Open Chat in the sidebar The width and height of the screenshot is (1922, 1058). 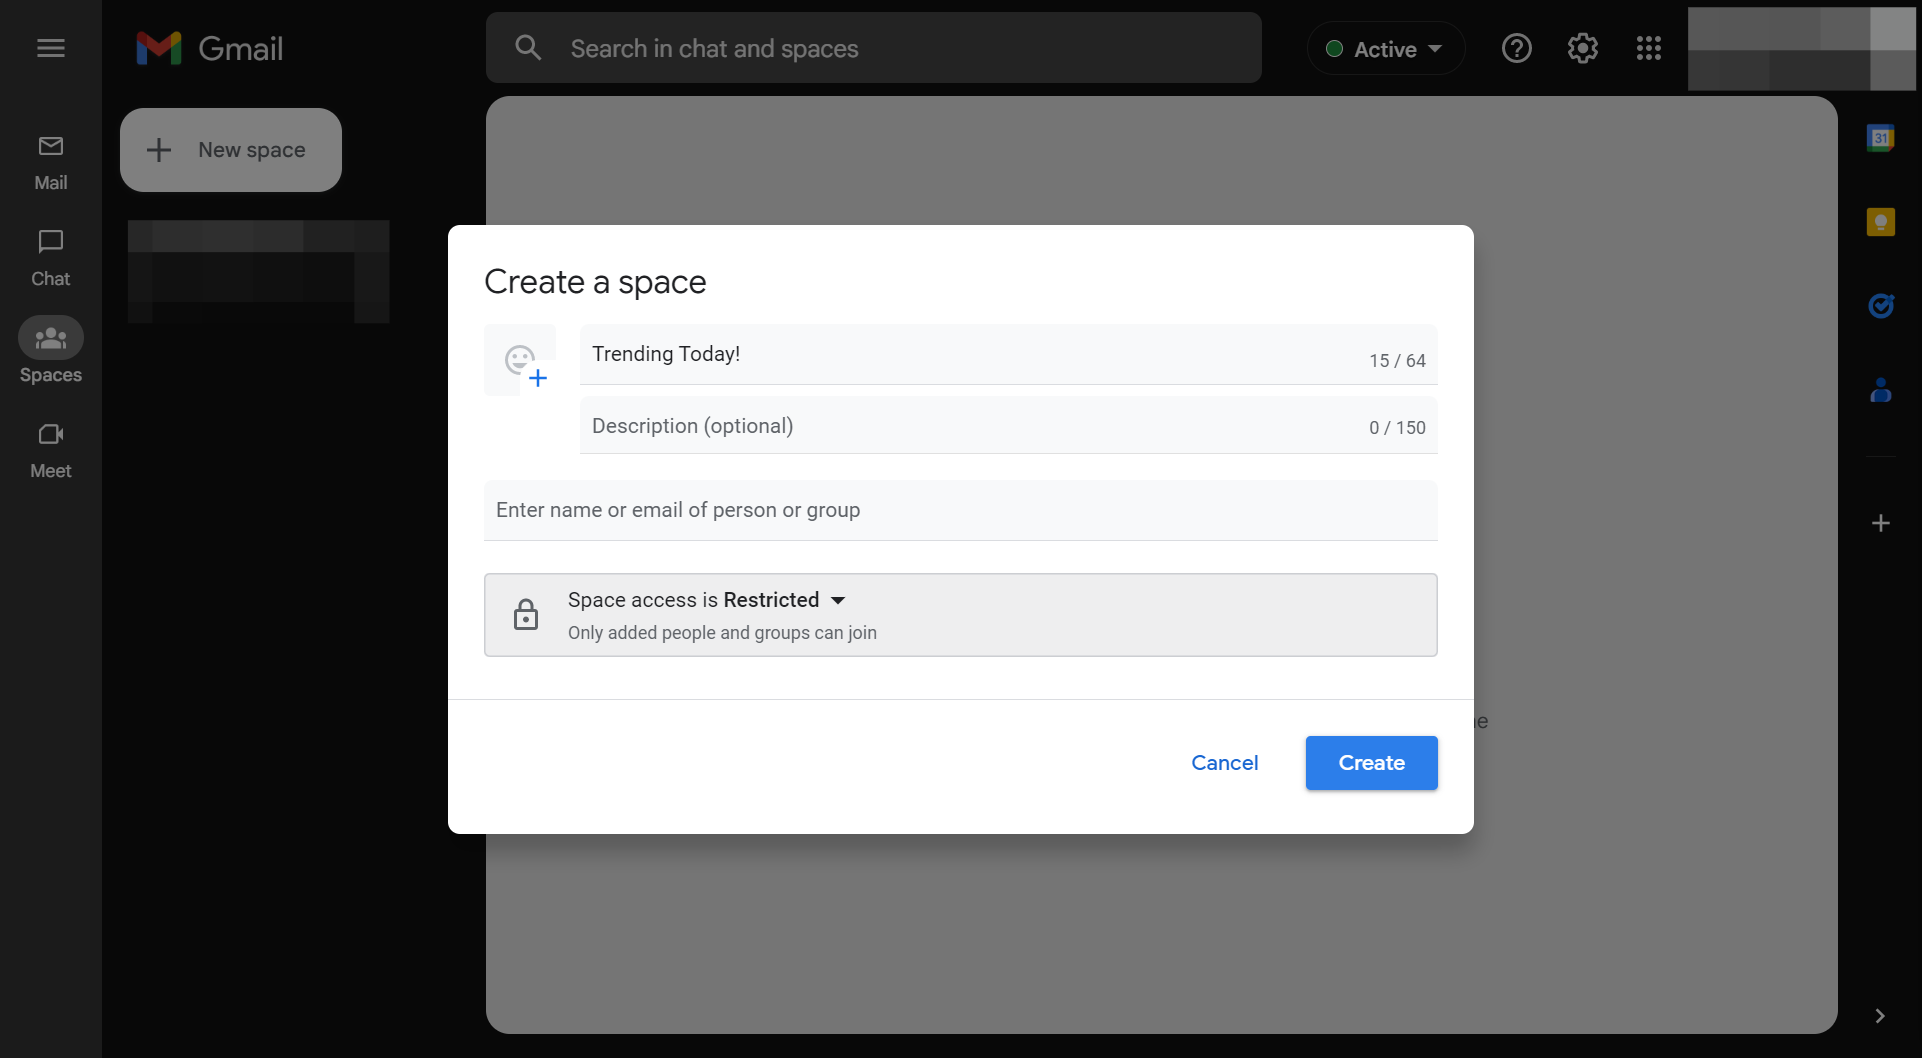click(51, 259)
